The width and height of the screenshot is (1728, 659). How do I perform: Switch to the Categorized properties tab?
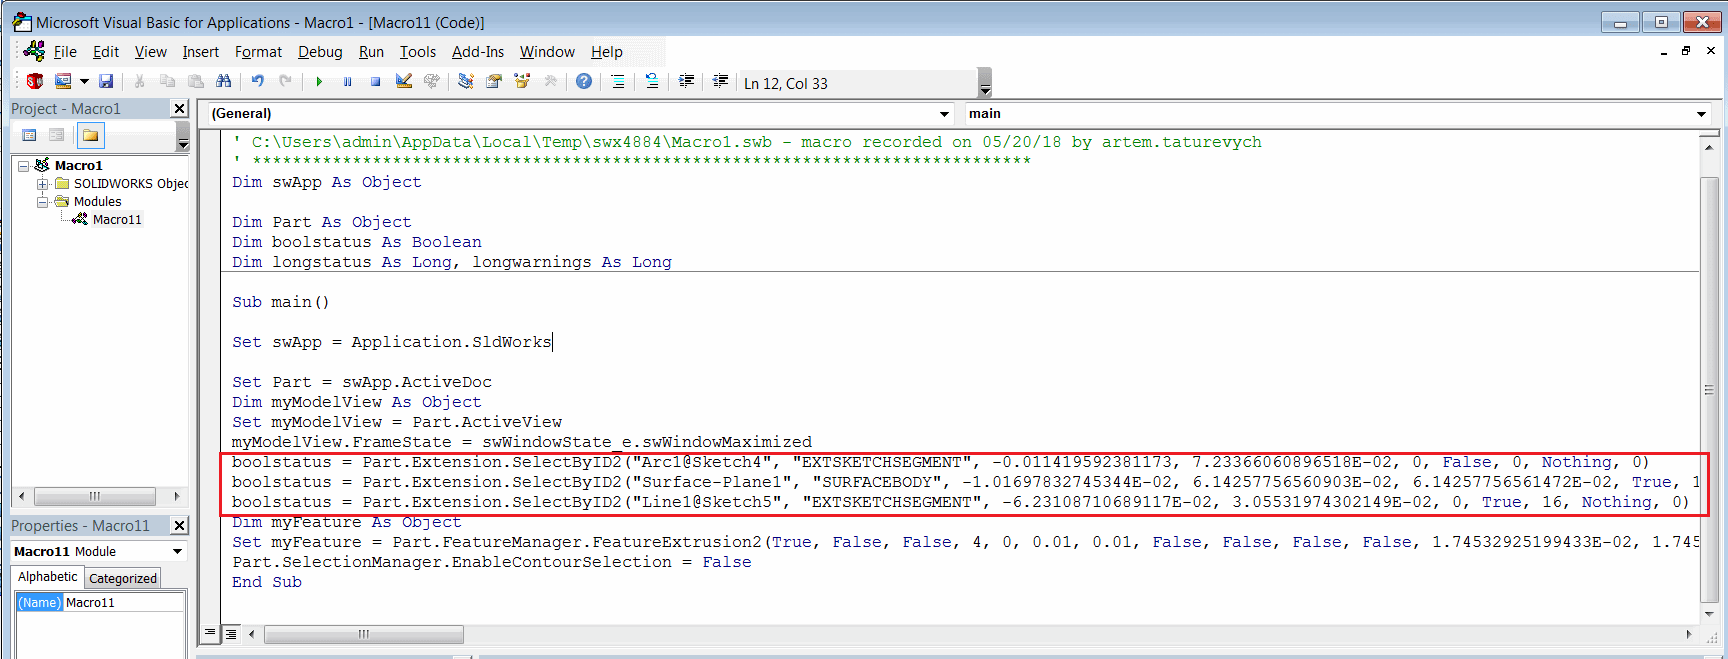[123, 578]
